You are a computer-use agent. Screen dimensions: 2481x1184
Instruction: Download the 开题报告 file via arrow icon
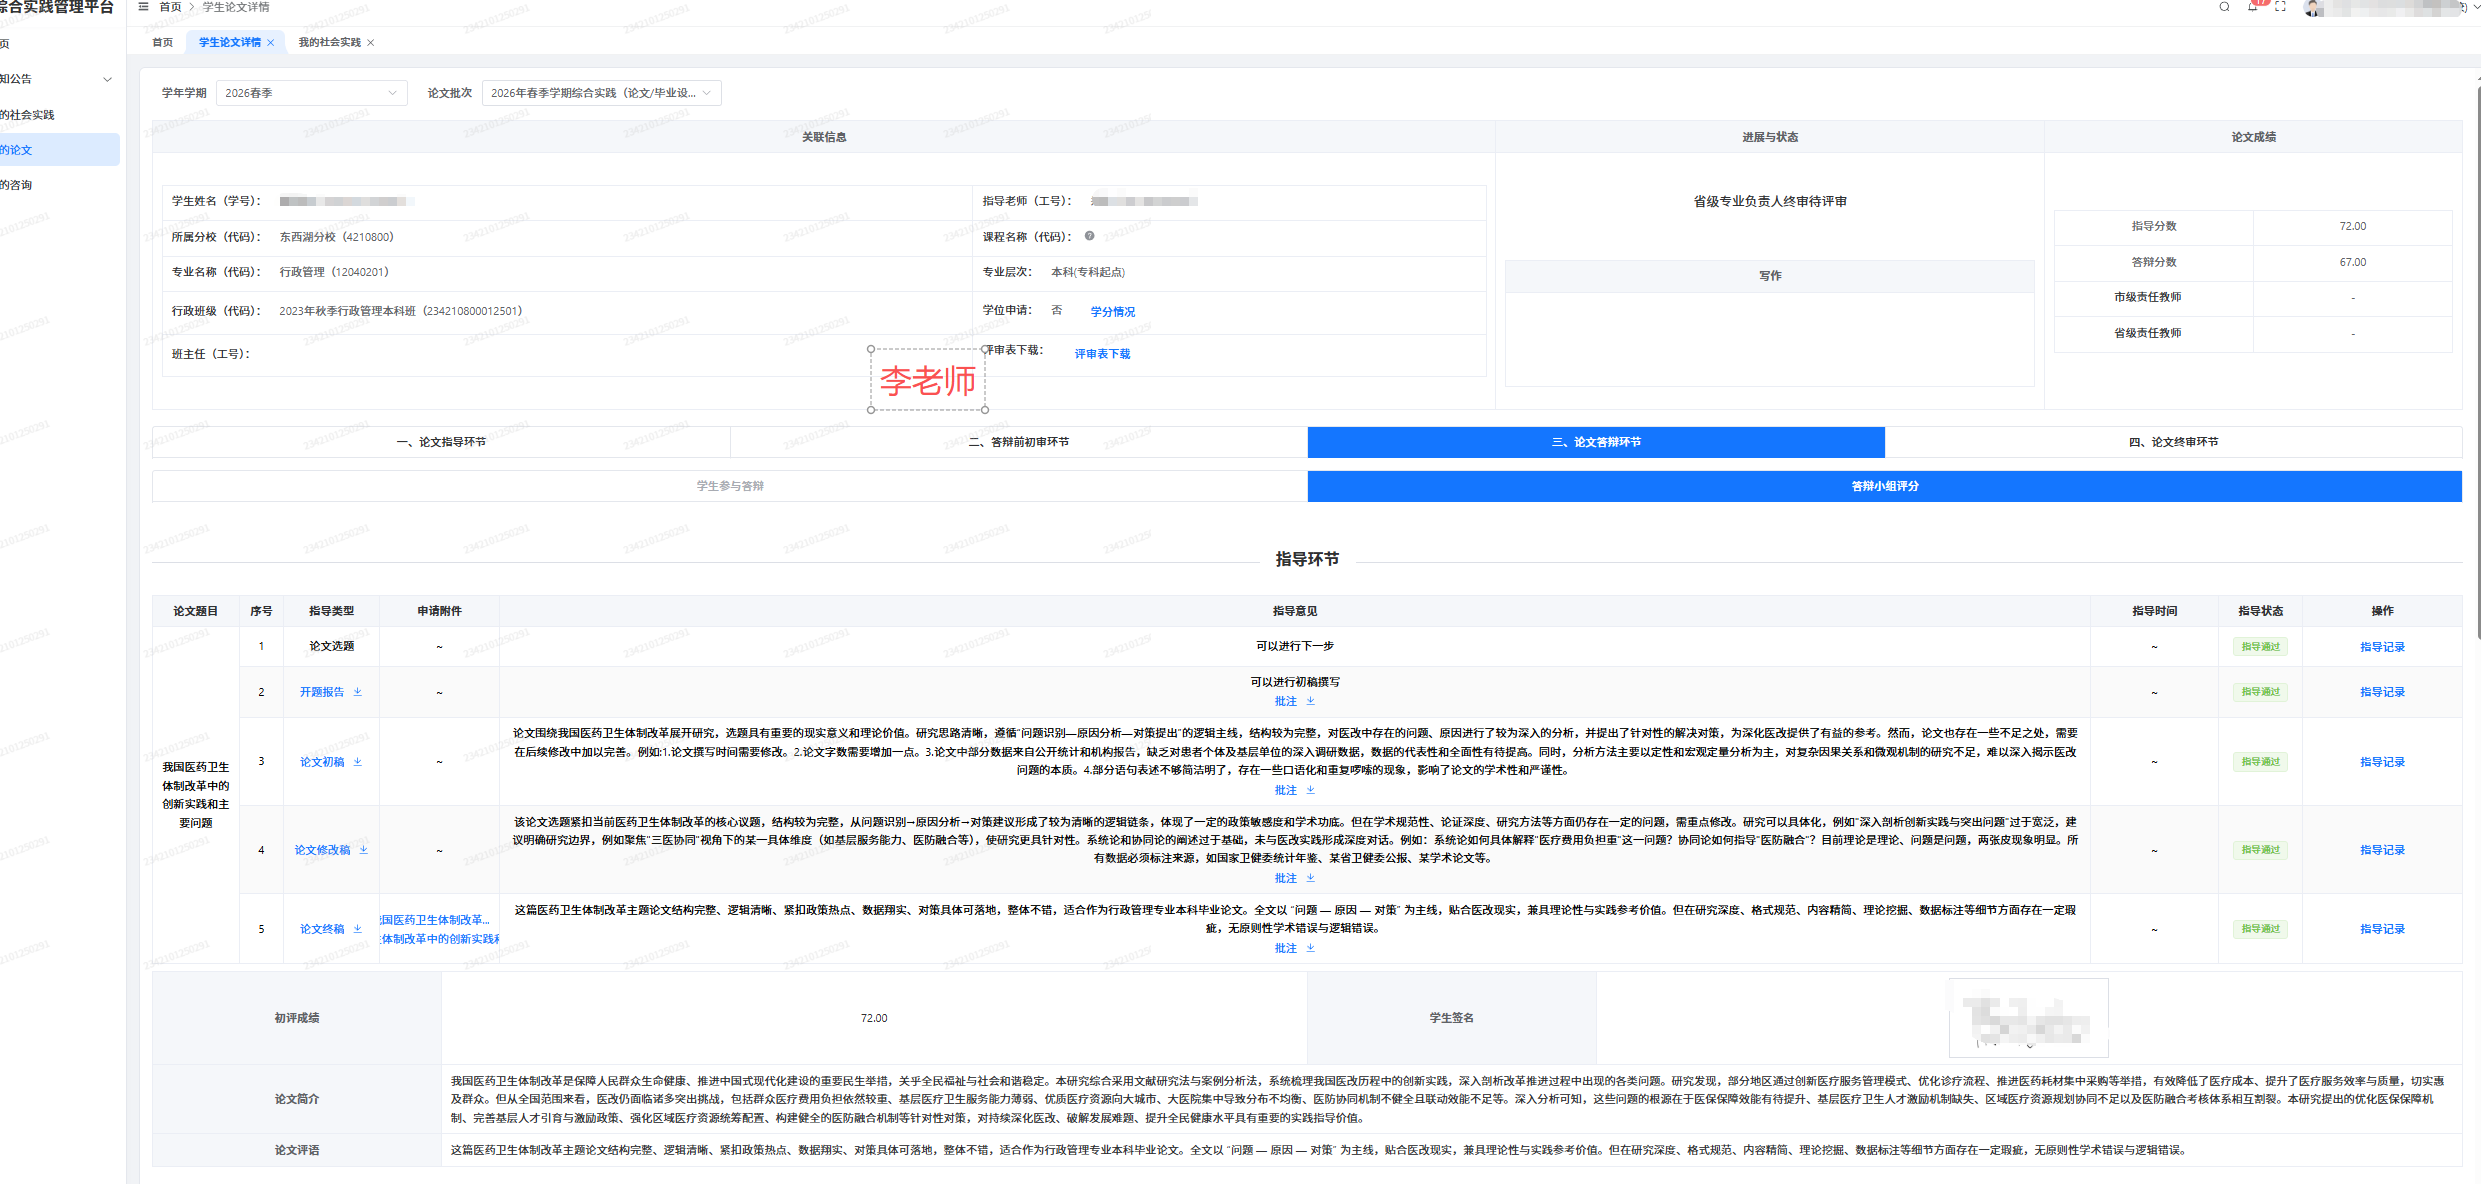pyautogui.click(x=357, y=692)
